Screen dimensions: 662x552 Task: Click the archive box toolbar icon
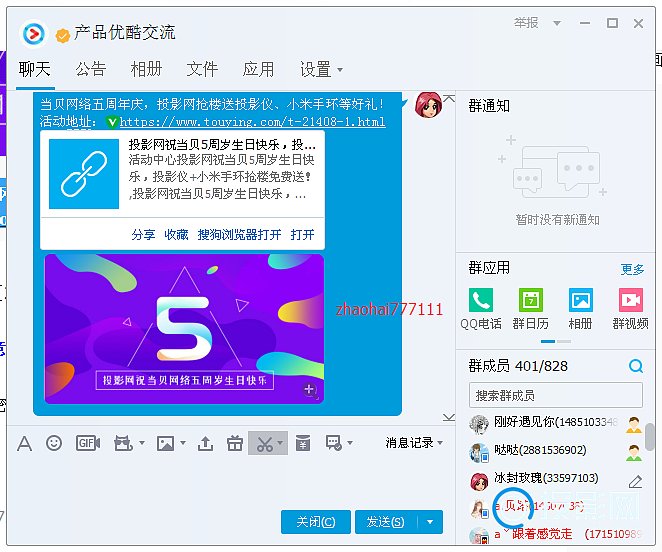click(303, 443)
